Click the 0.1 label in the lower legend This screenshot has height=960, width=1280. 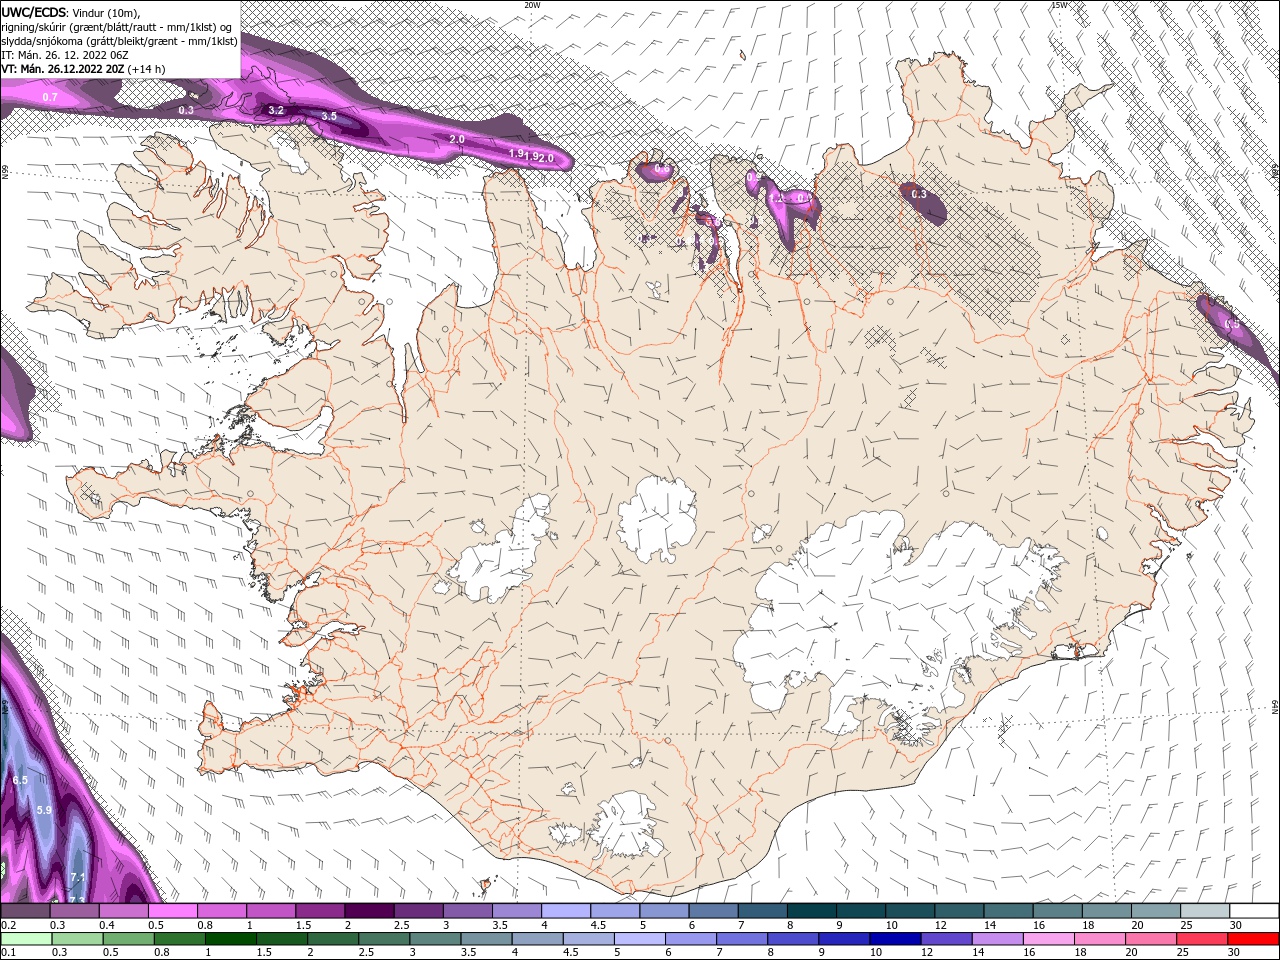coord(8,952)
